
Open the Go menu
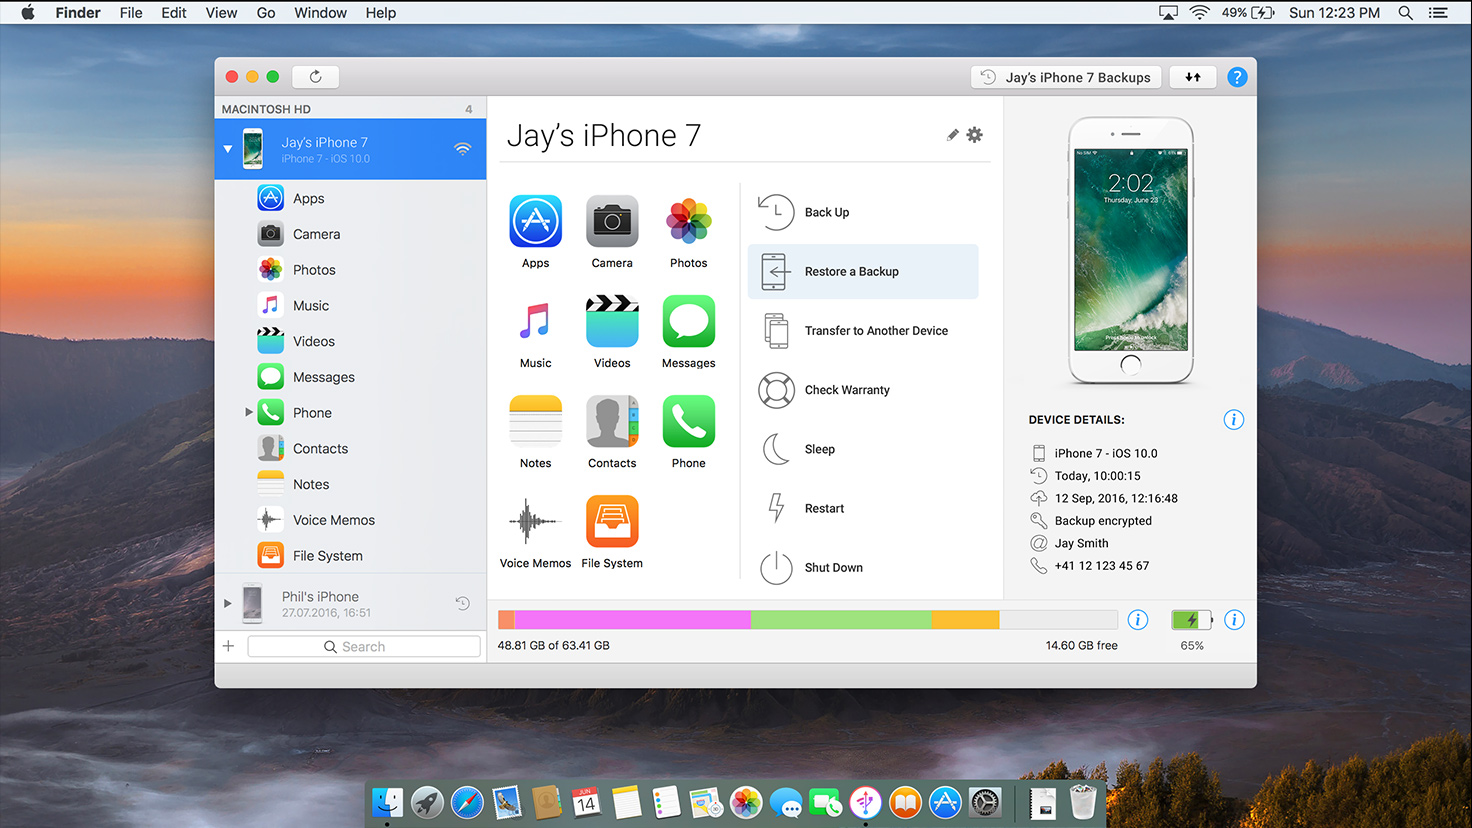pyautogui.click(x=266, y=13)
